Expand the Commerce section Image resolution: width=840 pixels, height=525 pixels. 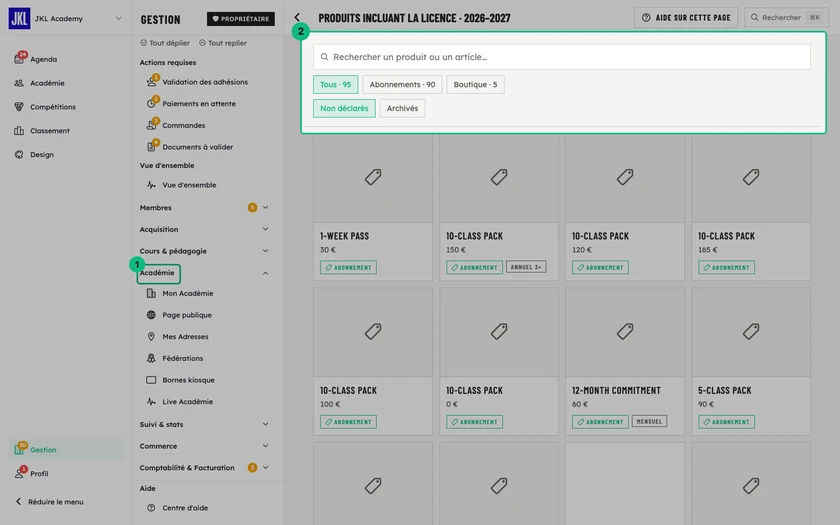(x=265, y=446)
